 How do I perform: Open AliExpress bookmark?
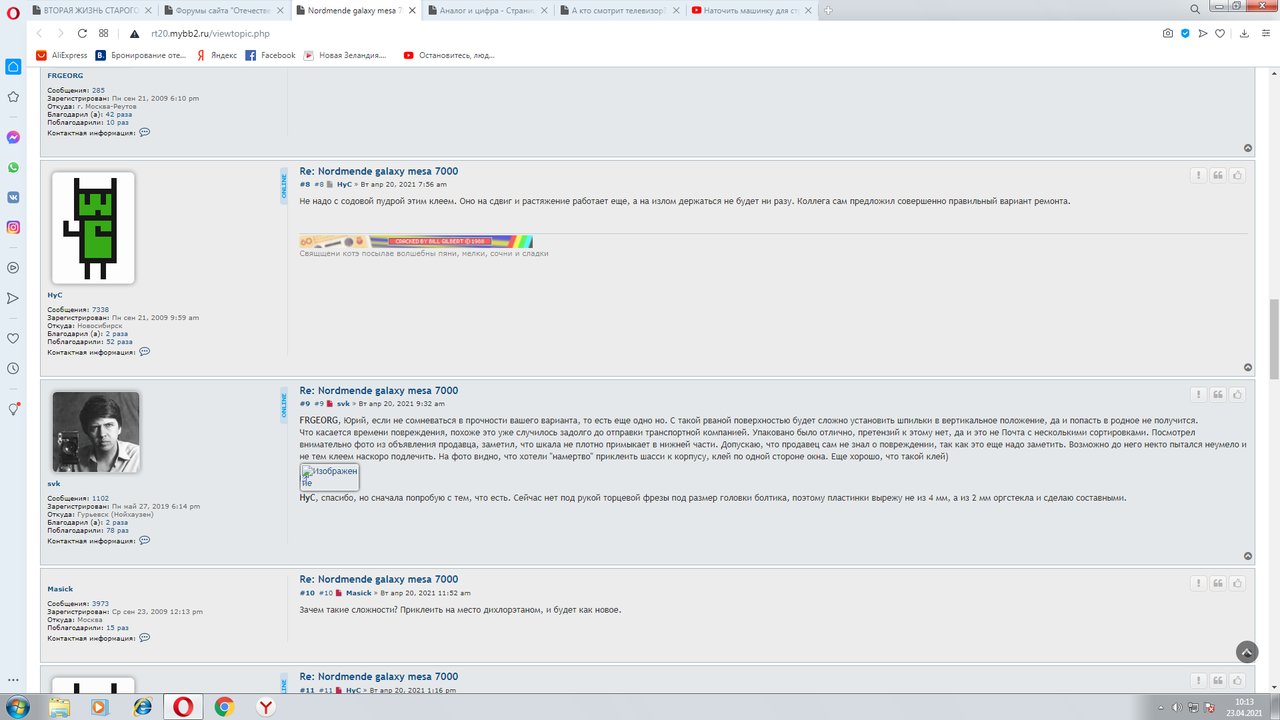point(62,55)
